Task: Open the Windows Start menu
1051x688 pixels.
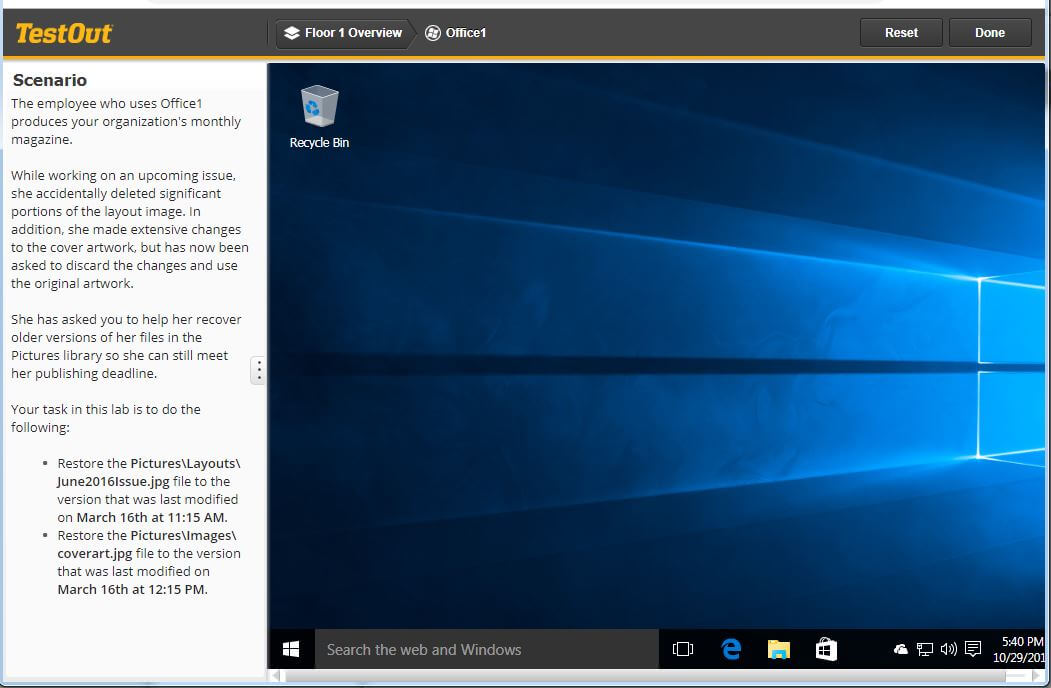Action: (291, 650)
